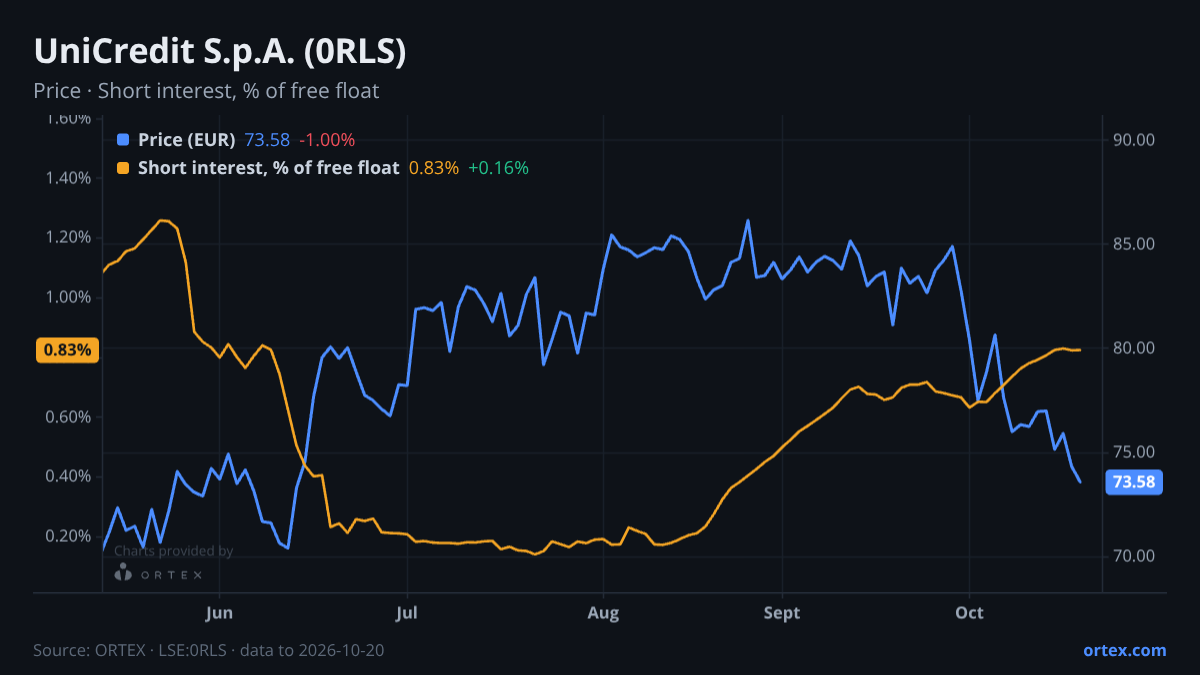Click the ortex.com link

pos(1124,650)
